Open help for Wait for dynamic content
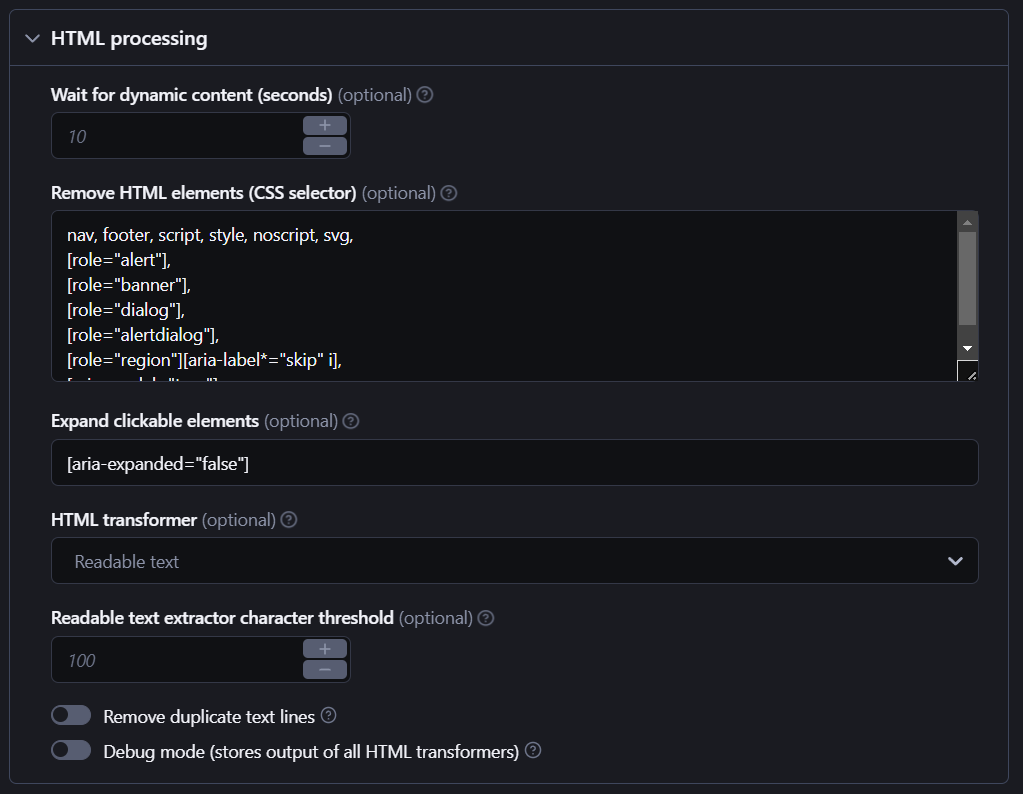The height and width of the screenshot is (794, 1023). [x=424, y=94]
